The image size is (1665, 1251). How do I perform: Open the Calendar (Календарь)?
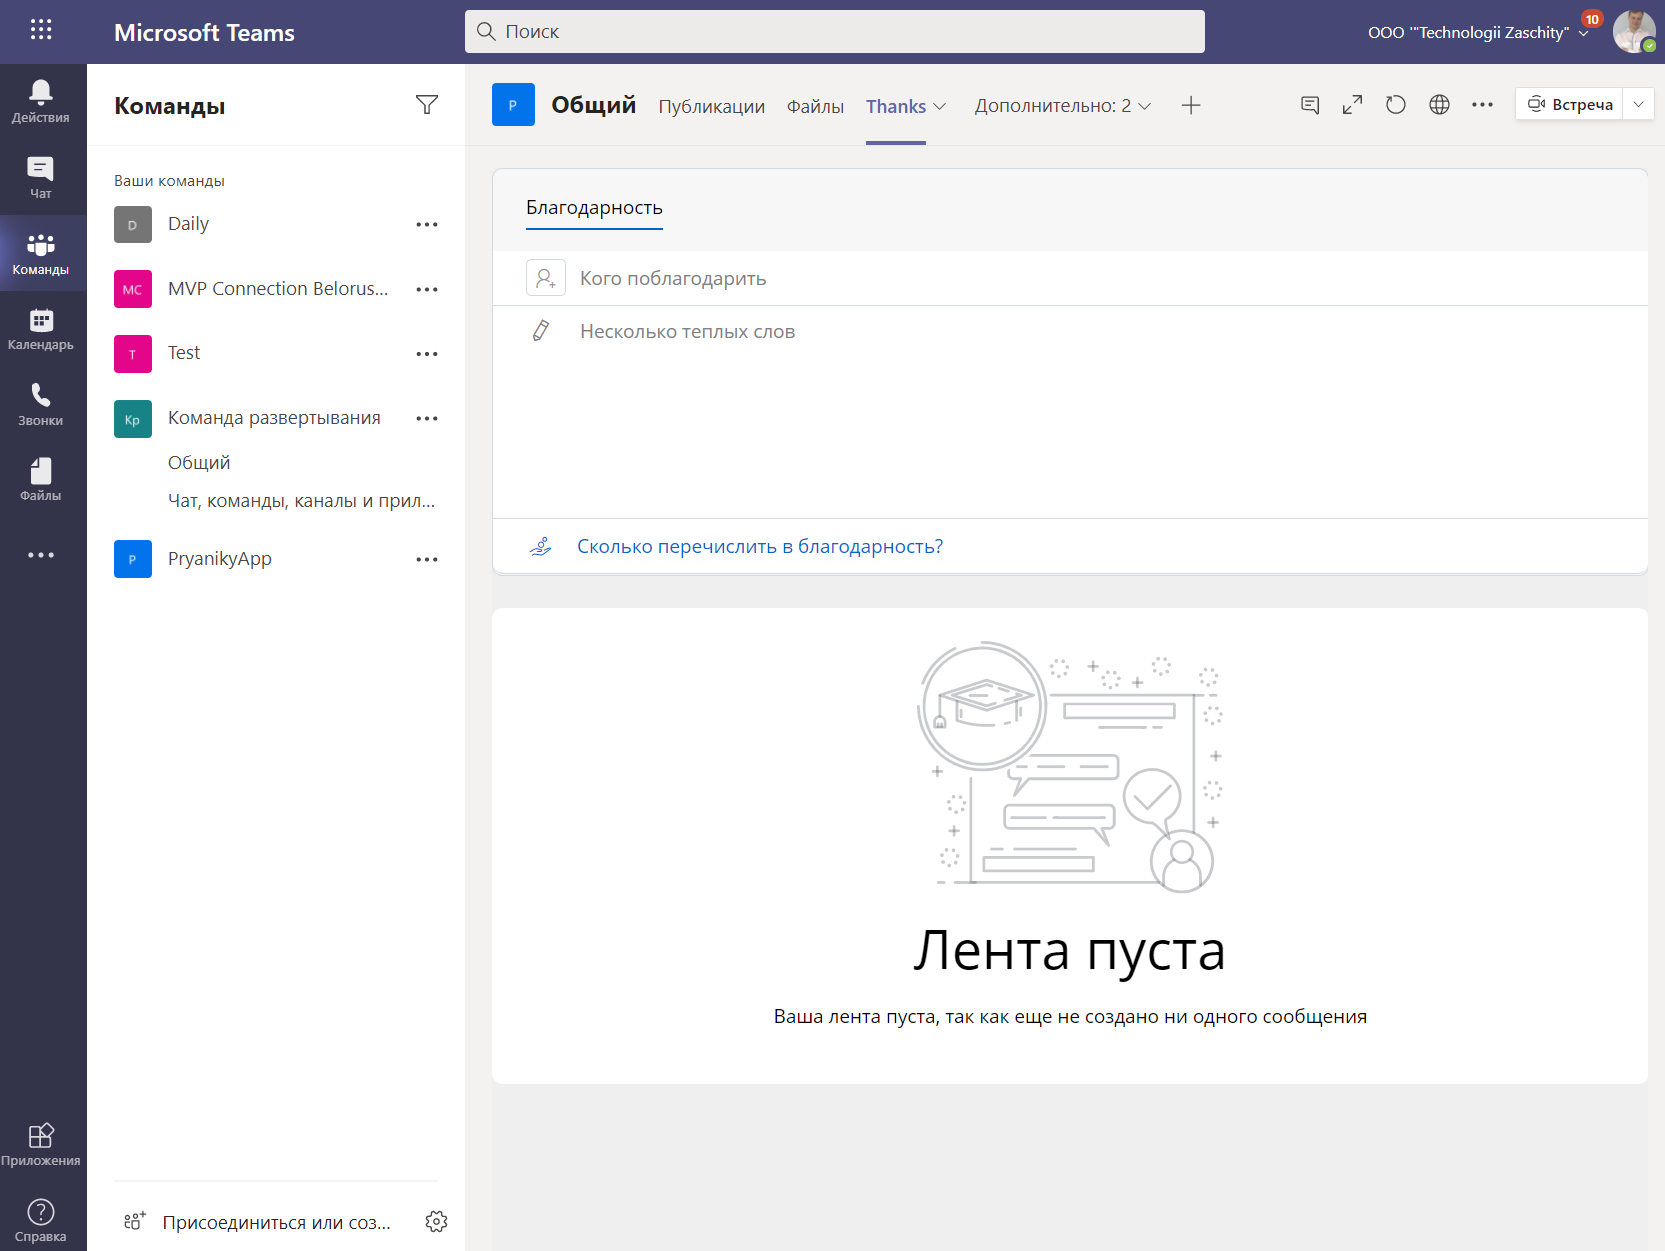[x=41, y=329]
